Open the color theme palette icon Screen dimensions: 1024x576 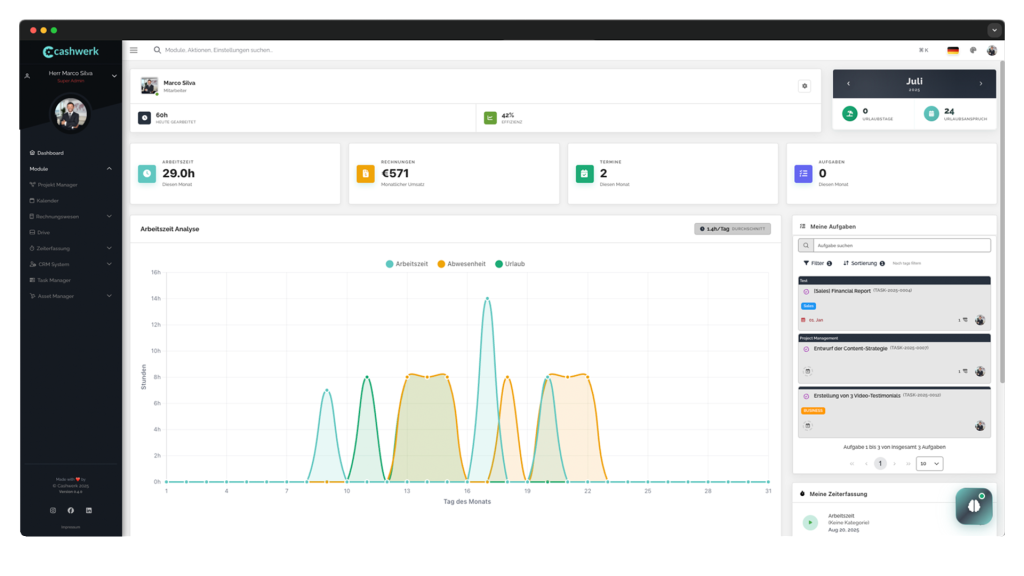[973, 50]
